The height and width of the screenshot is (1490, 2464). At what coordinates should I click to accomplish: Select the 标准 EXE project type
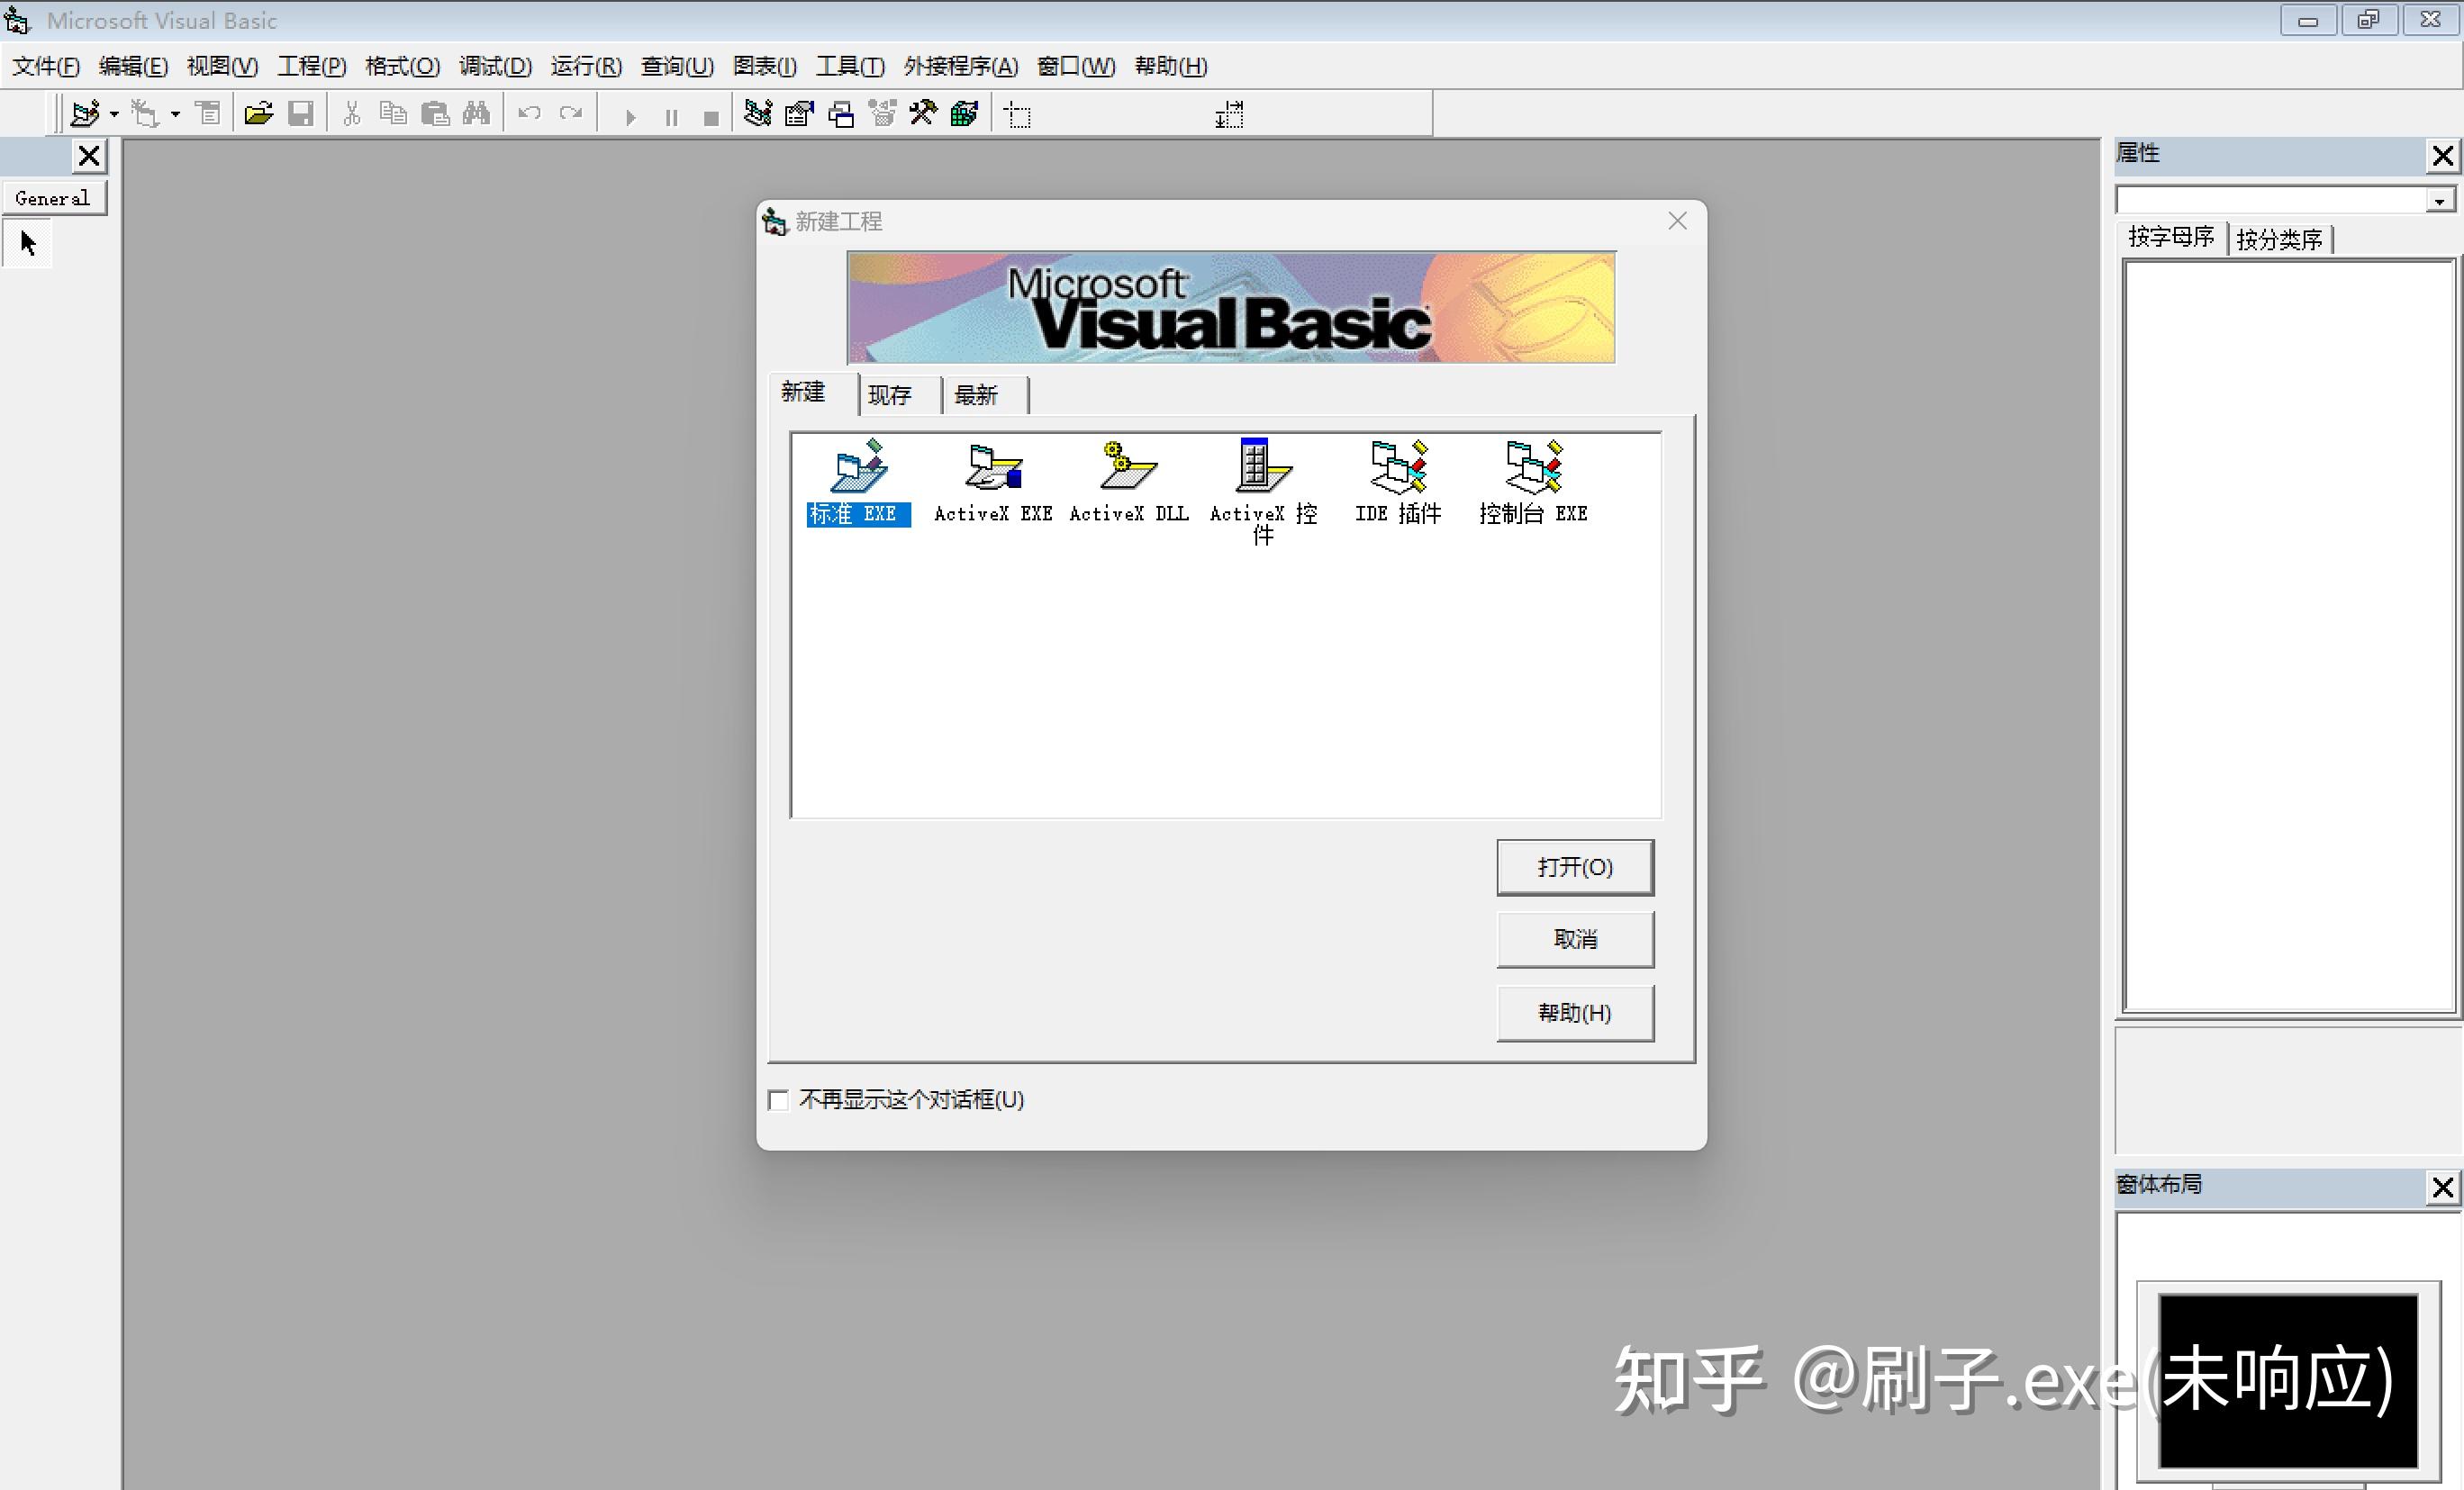click(858, 483)
